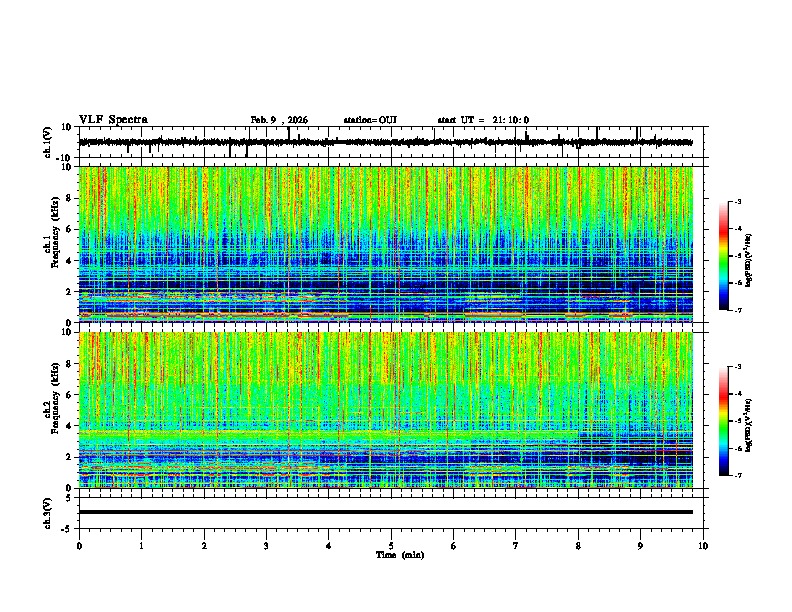The image size is (792, 612).
Task: Click the ch.1 voltage waveform trace panel
Action: coord(391,142)
